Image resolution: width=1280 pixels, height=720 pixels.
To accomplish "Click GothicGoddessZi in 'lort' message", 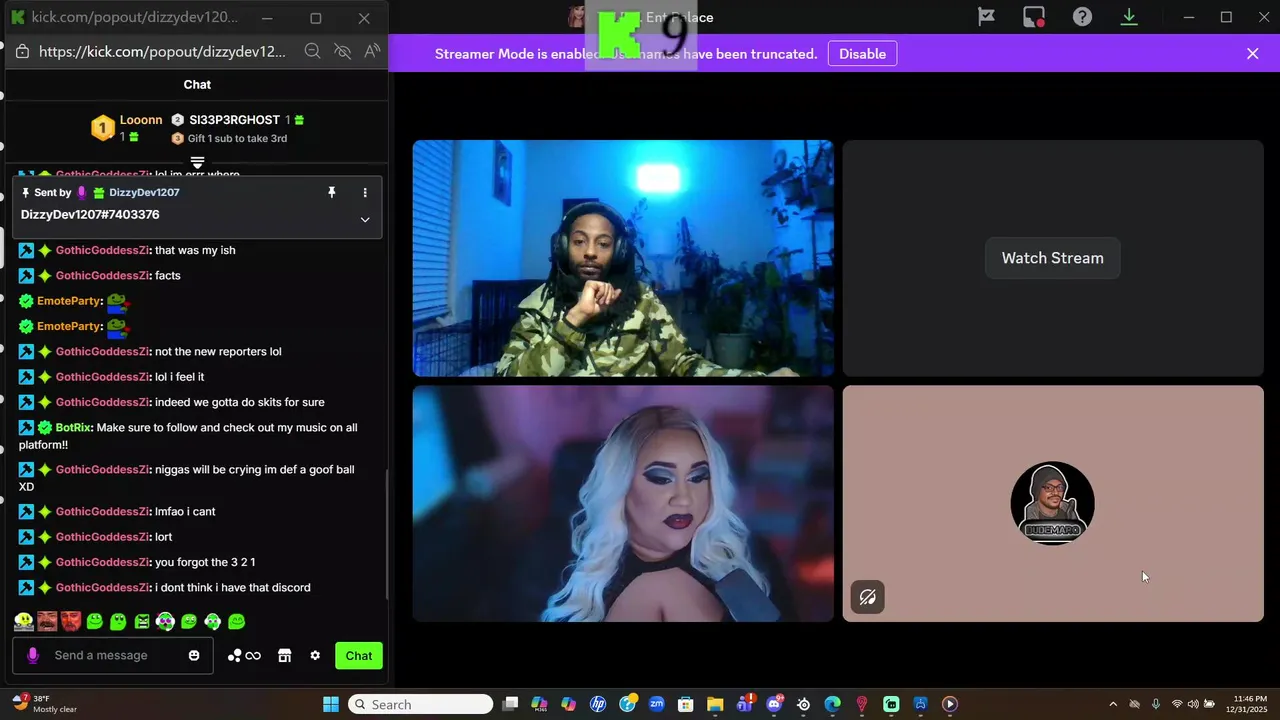I will click(103, 537).
